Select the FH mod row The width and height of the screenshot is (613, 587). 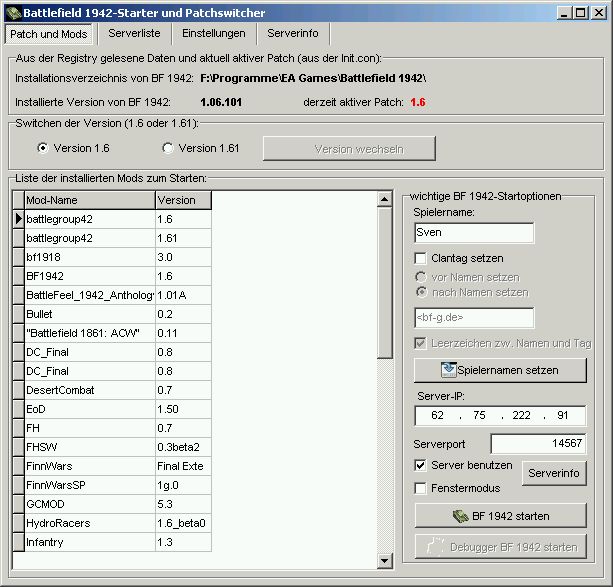112,428
